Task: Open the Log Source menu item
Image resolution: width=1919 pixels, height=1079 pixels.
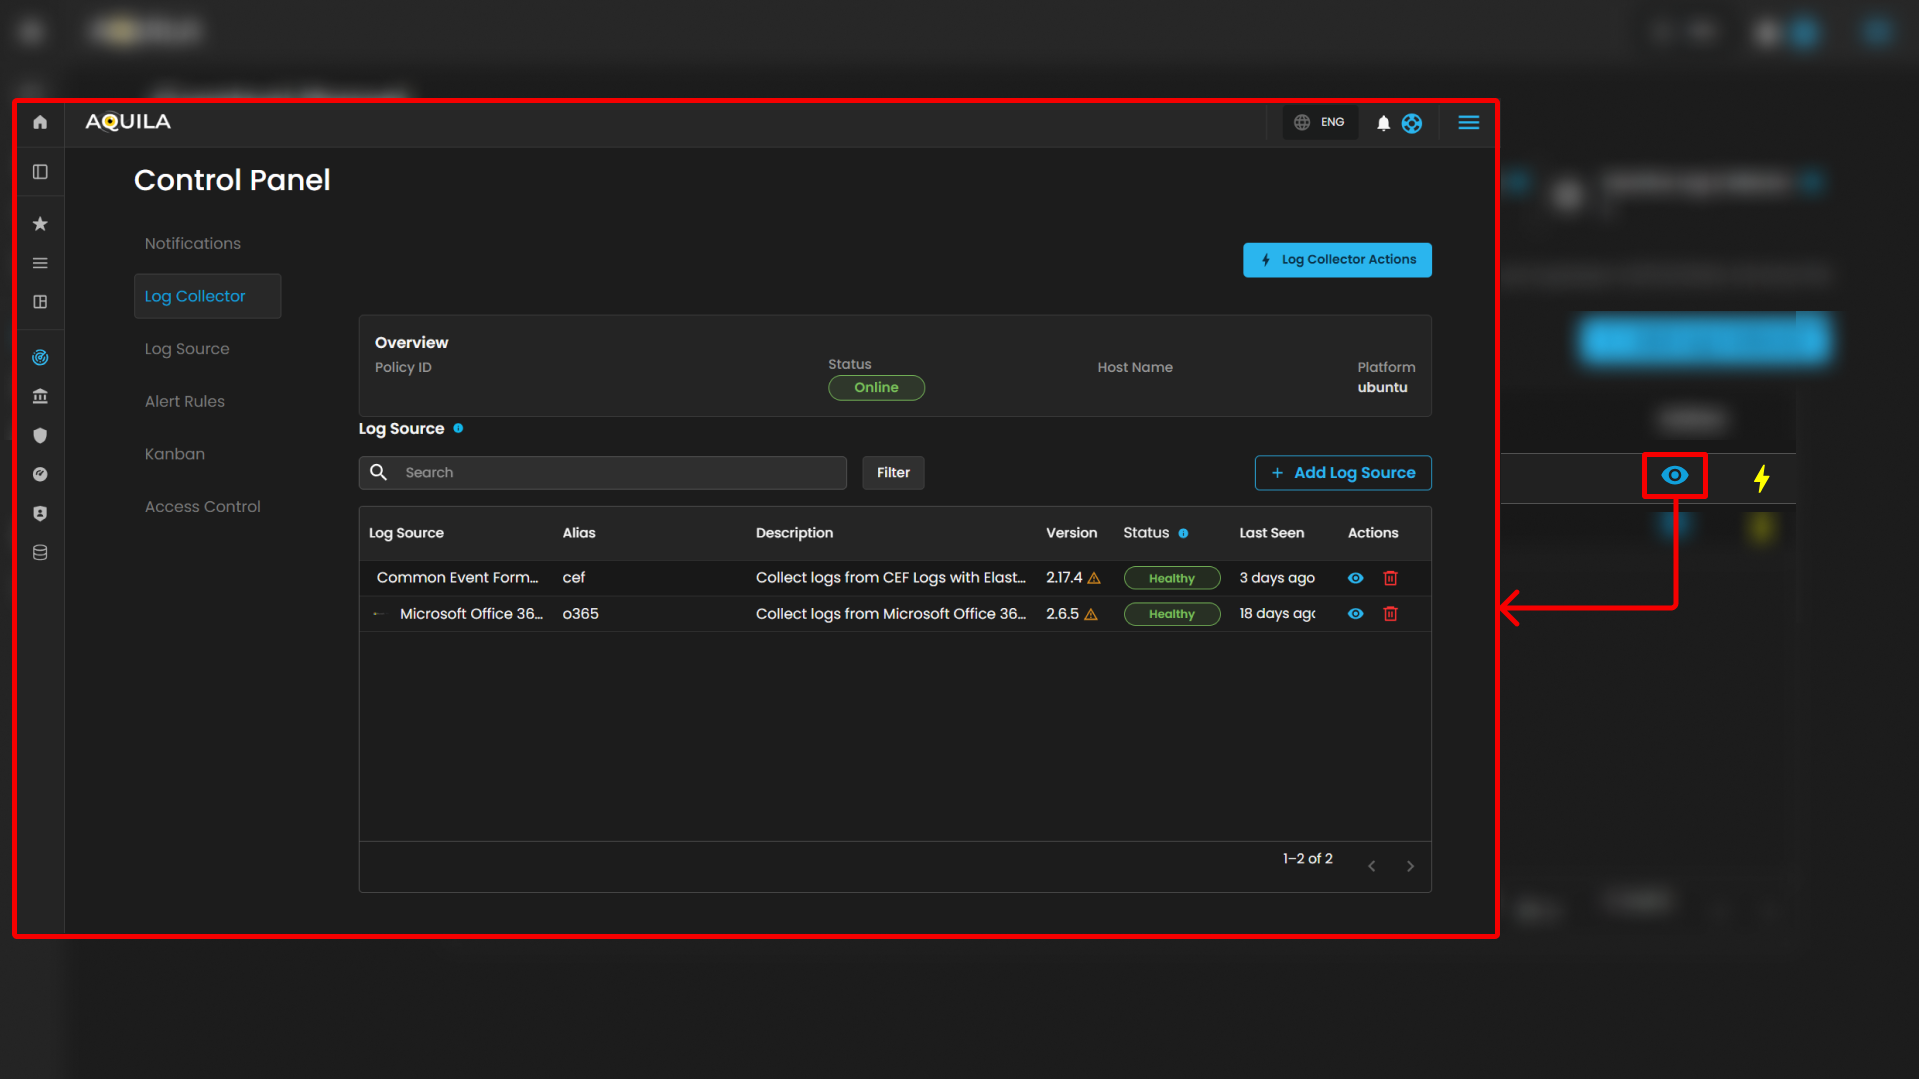Action: tap(187, 349)
